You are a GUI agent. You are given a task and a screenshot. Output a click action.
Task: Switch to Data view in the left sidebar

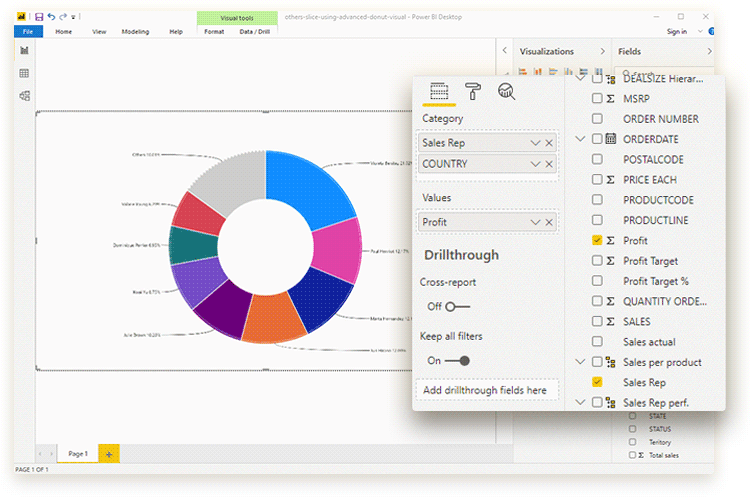(x=24, y=73)
